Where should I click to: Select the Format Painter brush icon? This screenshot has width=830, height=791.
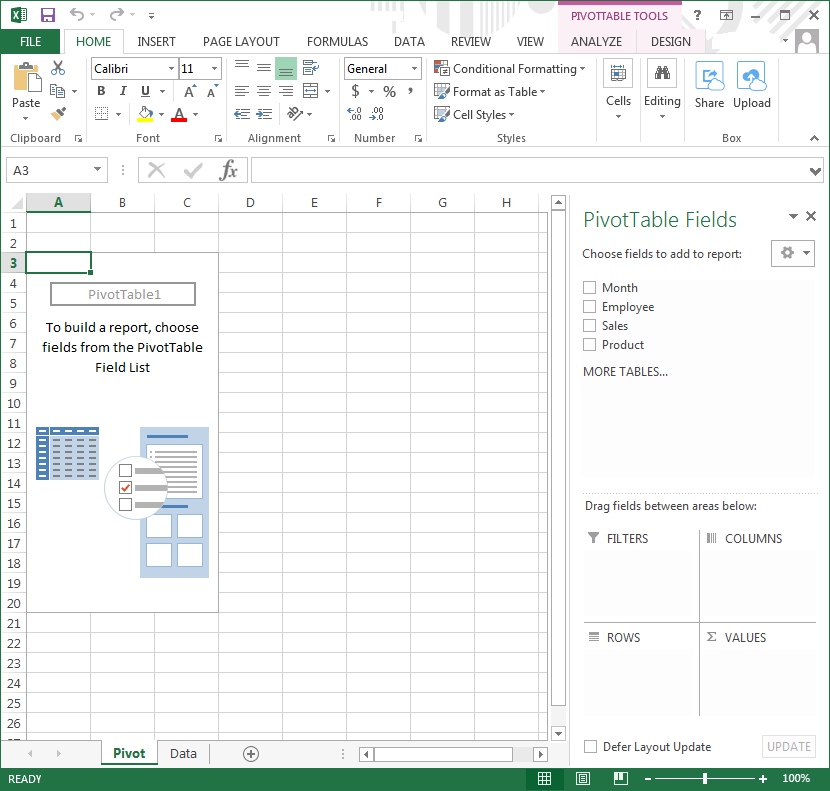(x=58, y=113)
